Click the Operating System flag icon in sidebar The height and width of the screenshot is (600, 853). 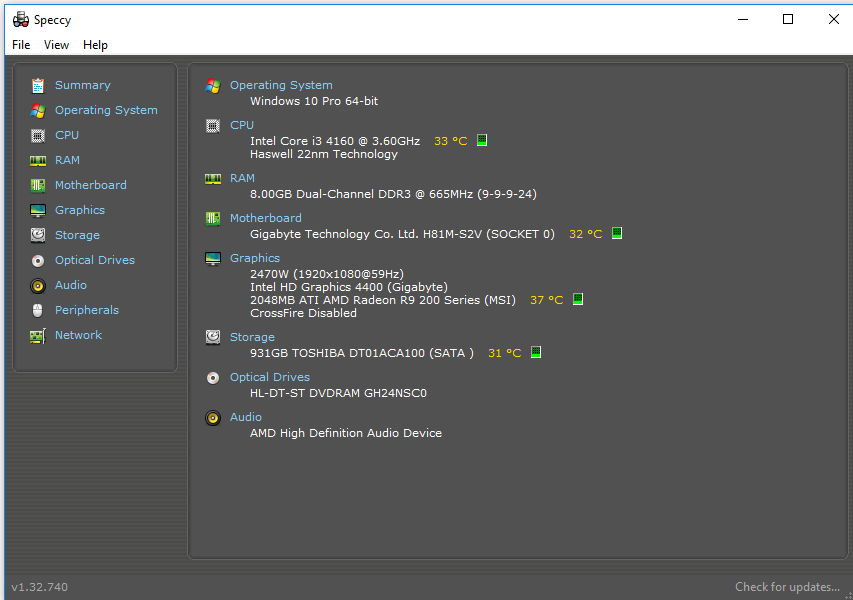point(38,110)
